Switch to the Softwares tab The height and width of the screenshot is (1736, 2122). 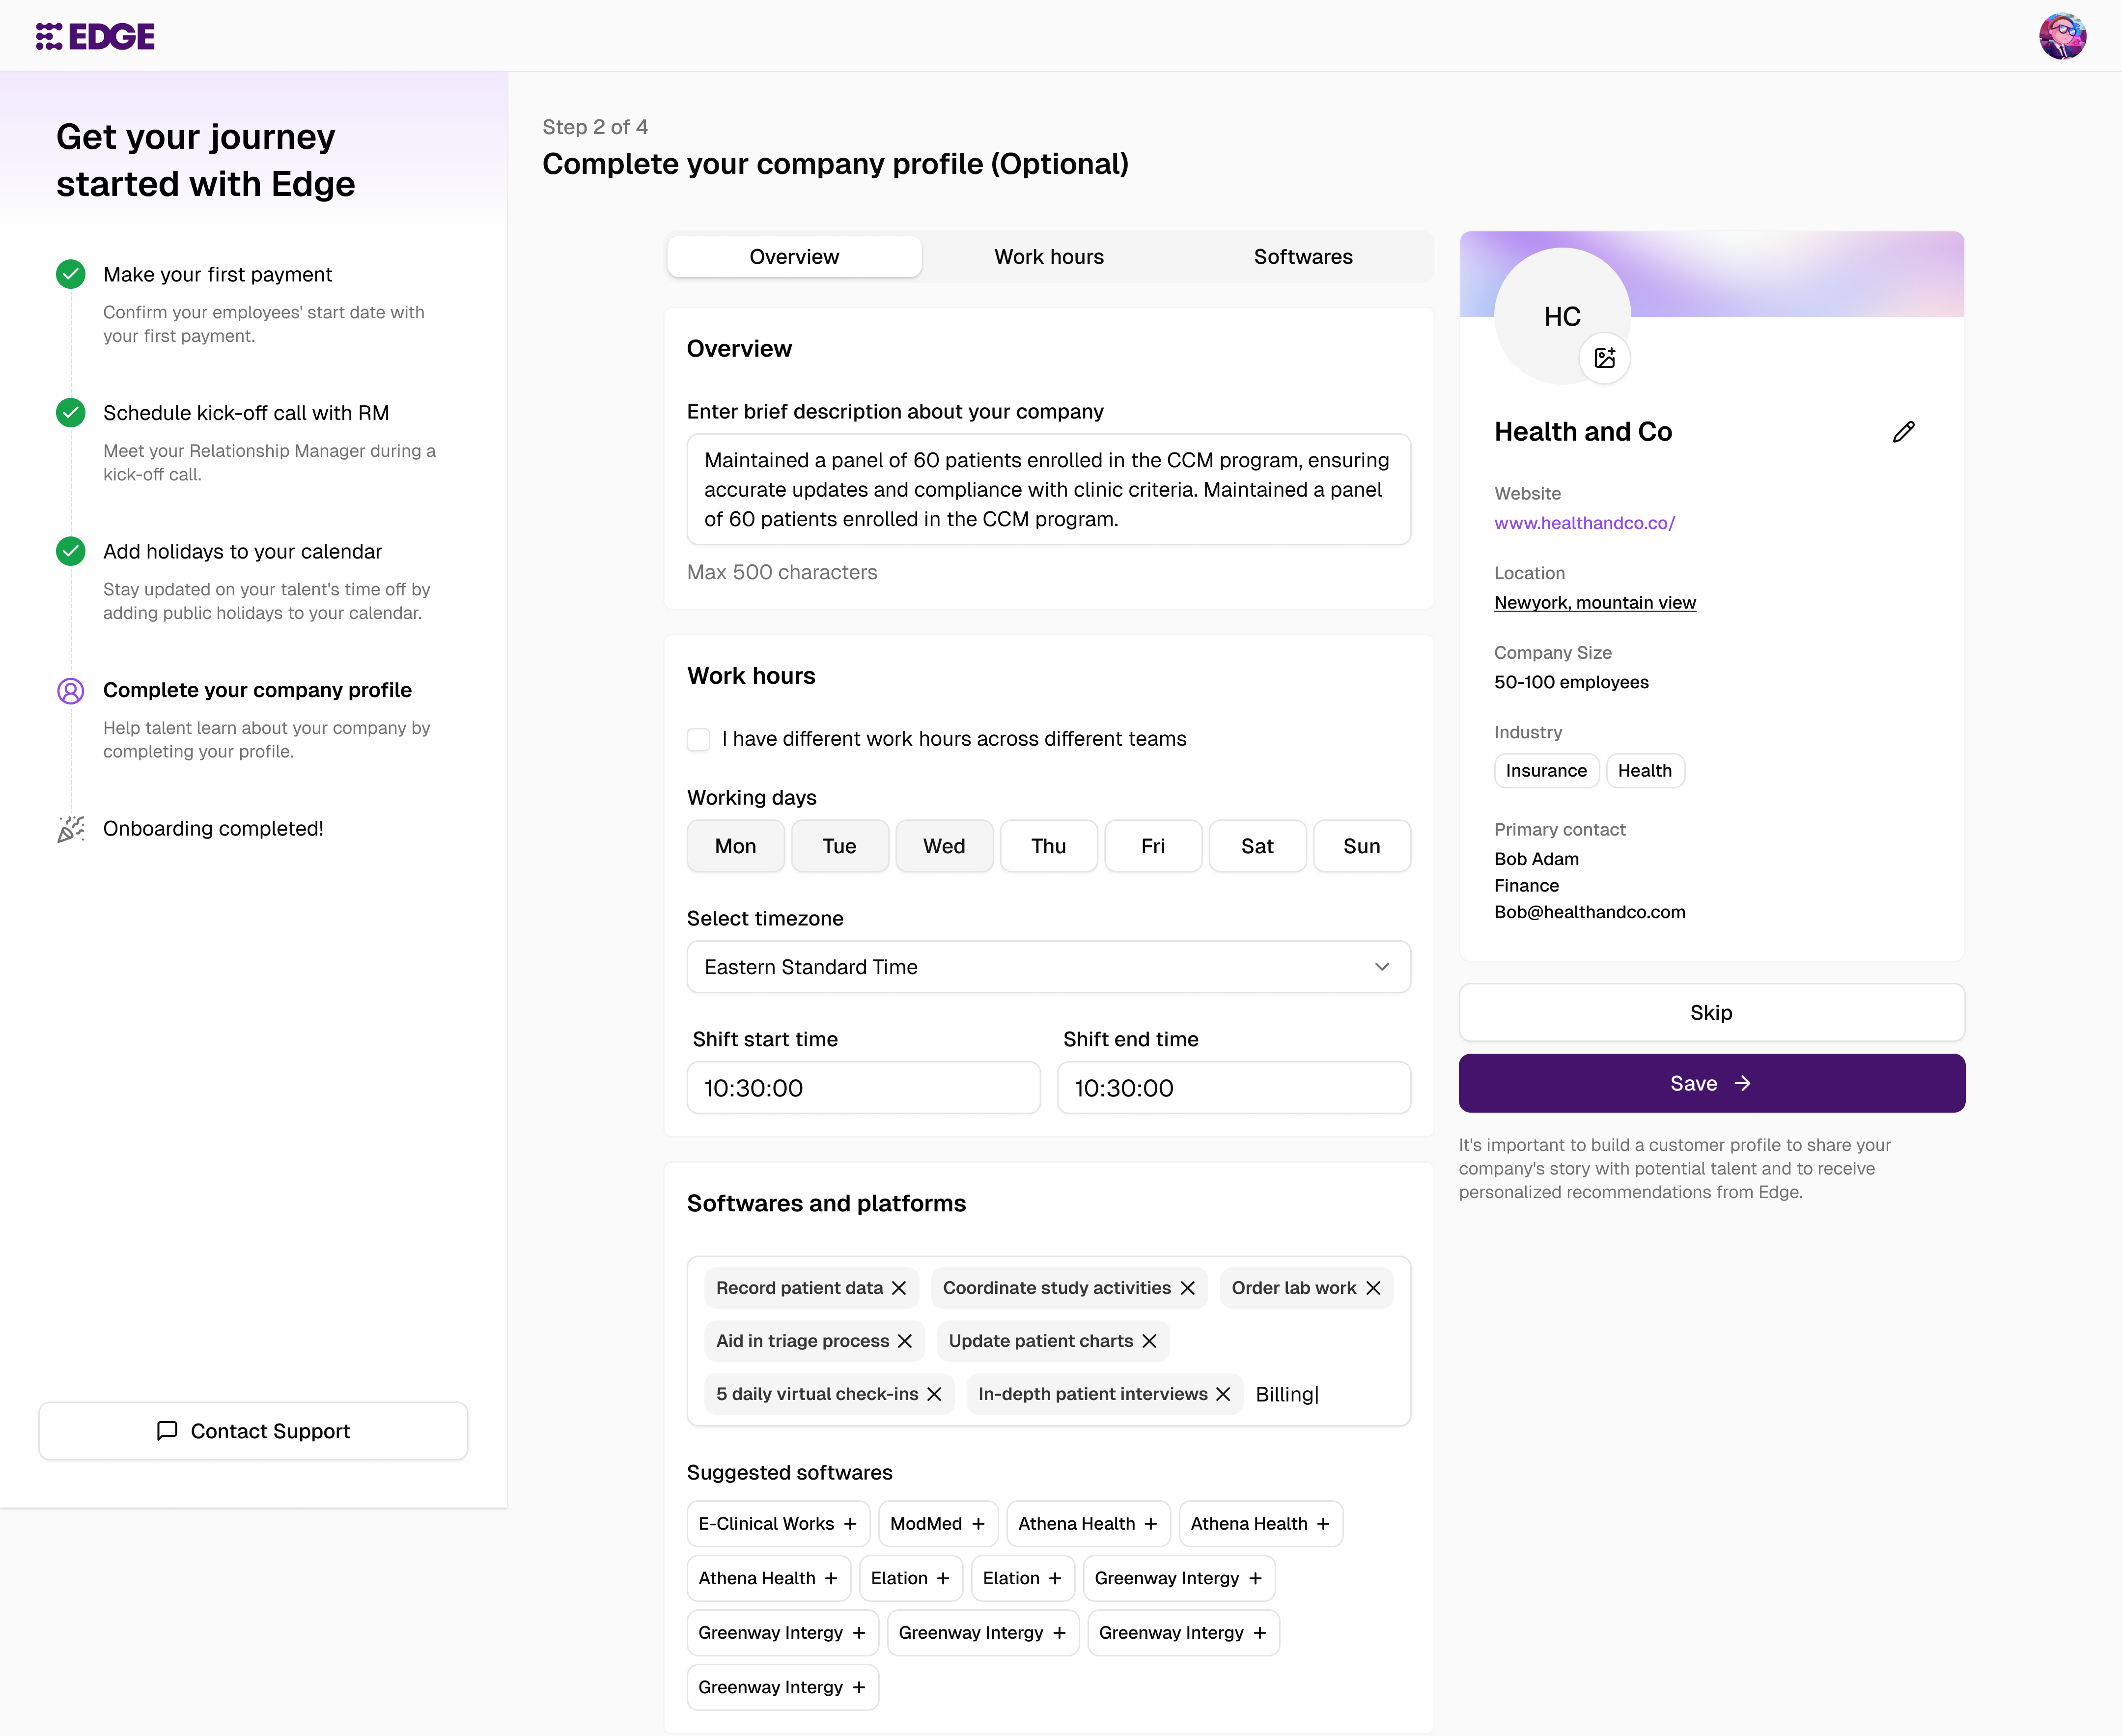coord(1302,257)
